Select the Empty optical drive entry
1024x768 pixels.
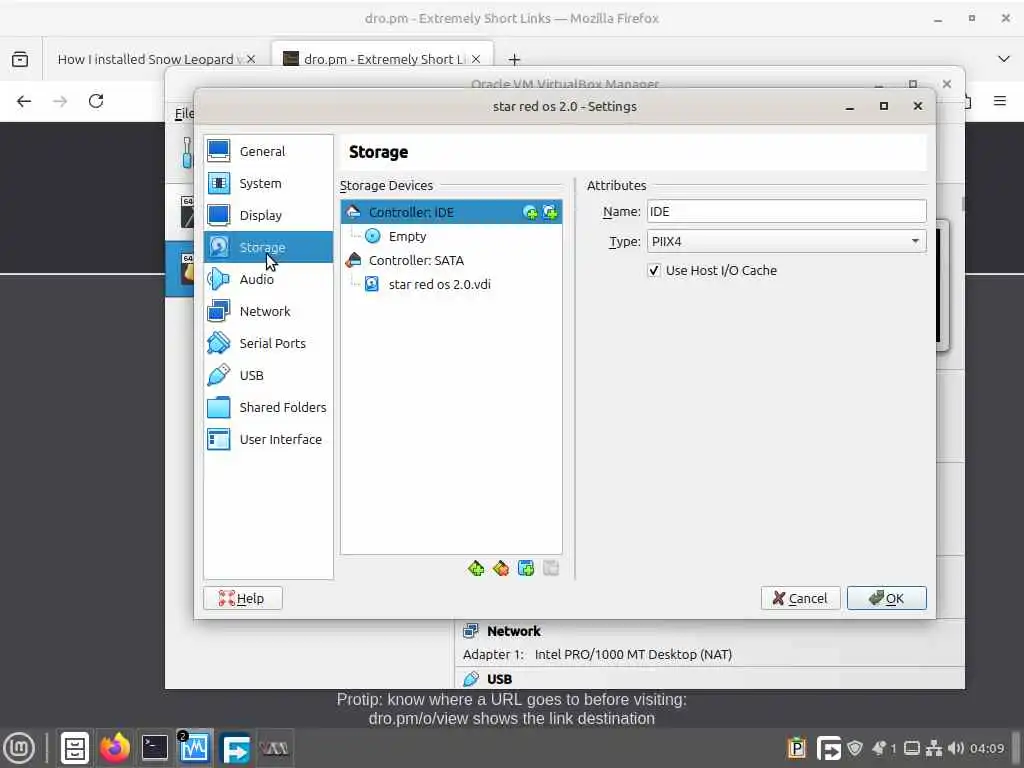(x=451, y=236)
